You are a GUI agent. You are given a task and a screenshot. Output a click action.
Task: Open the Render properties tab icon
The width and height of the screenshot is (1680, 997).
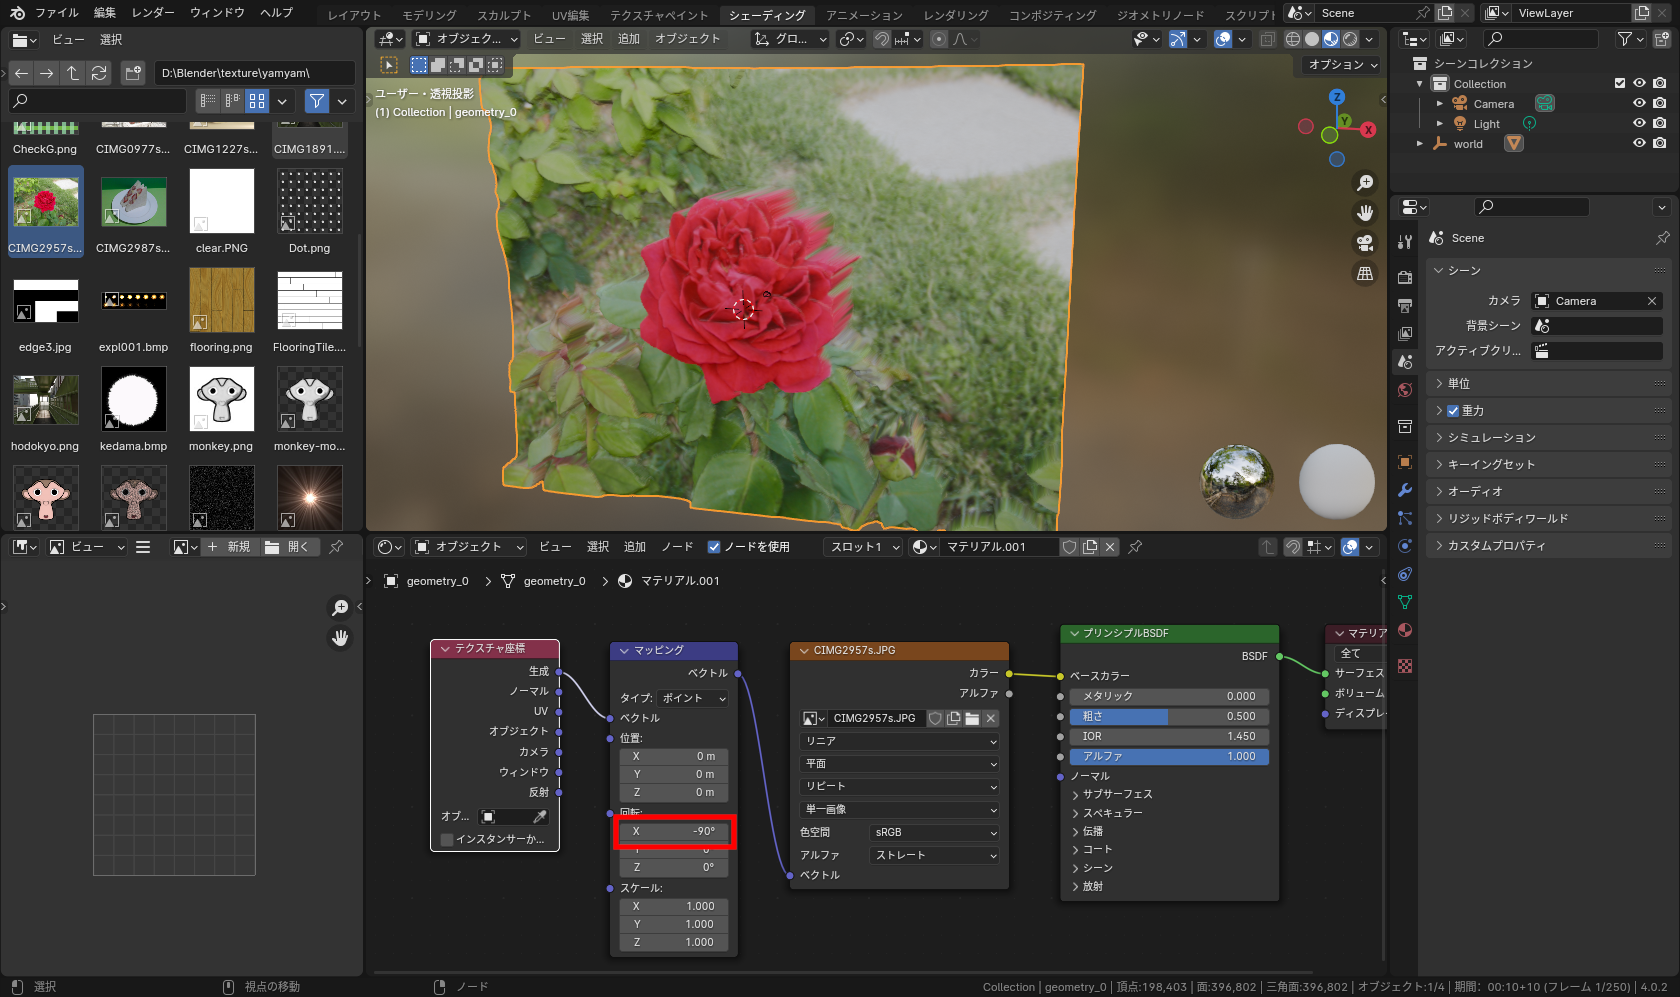[1405, 277]
